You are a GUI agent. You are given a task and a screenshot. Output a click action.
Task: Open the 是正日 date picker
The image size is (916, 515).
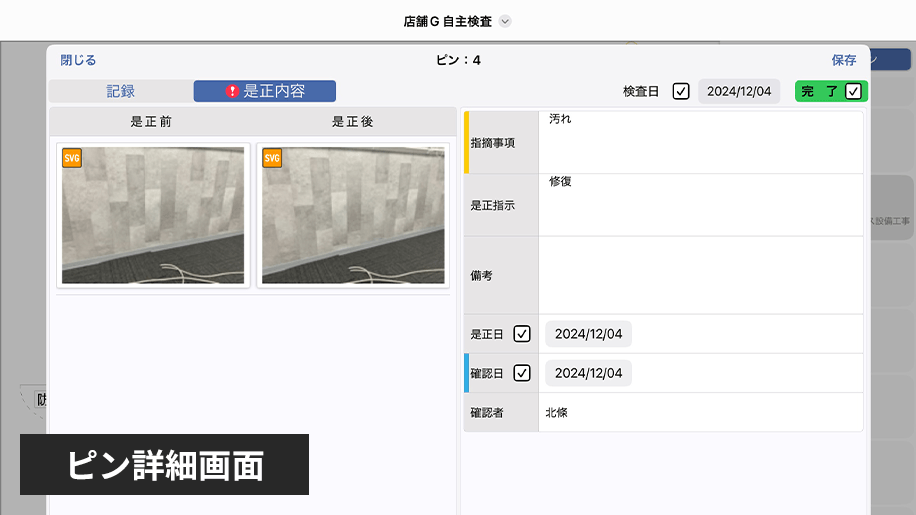tap(588, 334)
